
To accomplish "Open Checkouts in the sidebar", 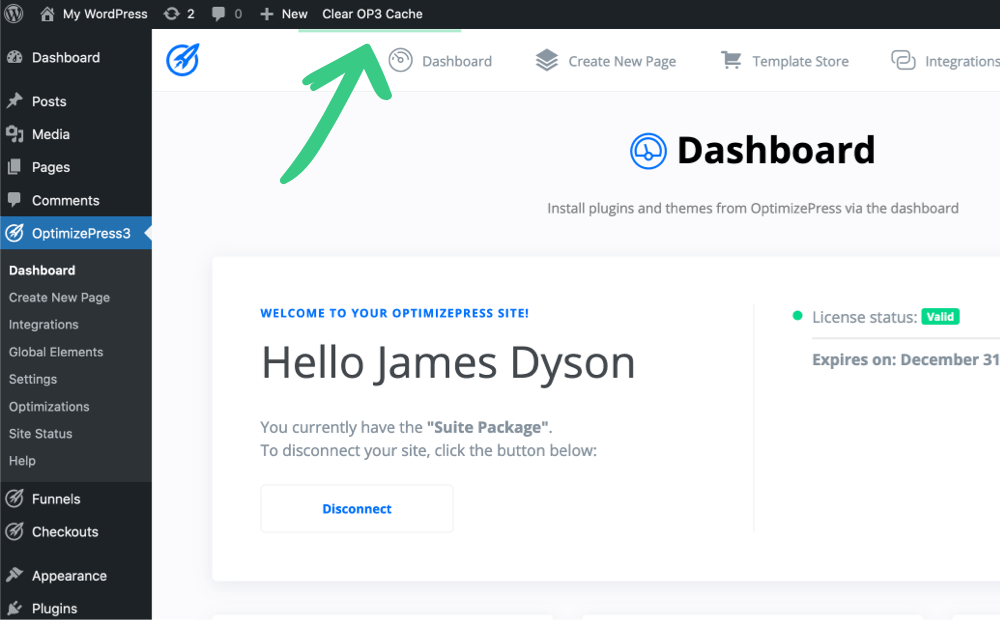I will [76, 532].
